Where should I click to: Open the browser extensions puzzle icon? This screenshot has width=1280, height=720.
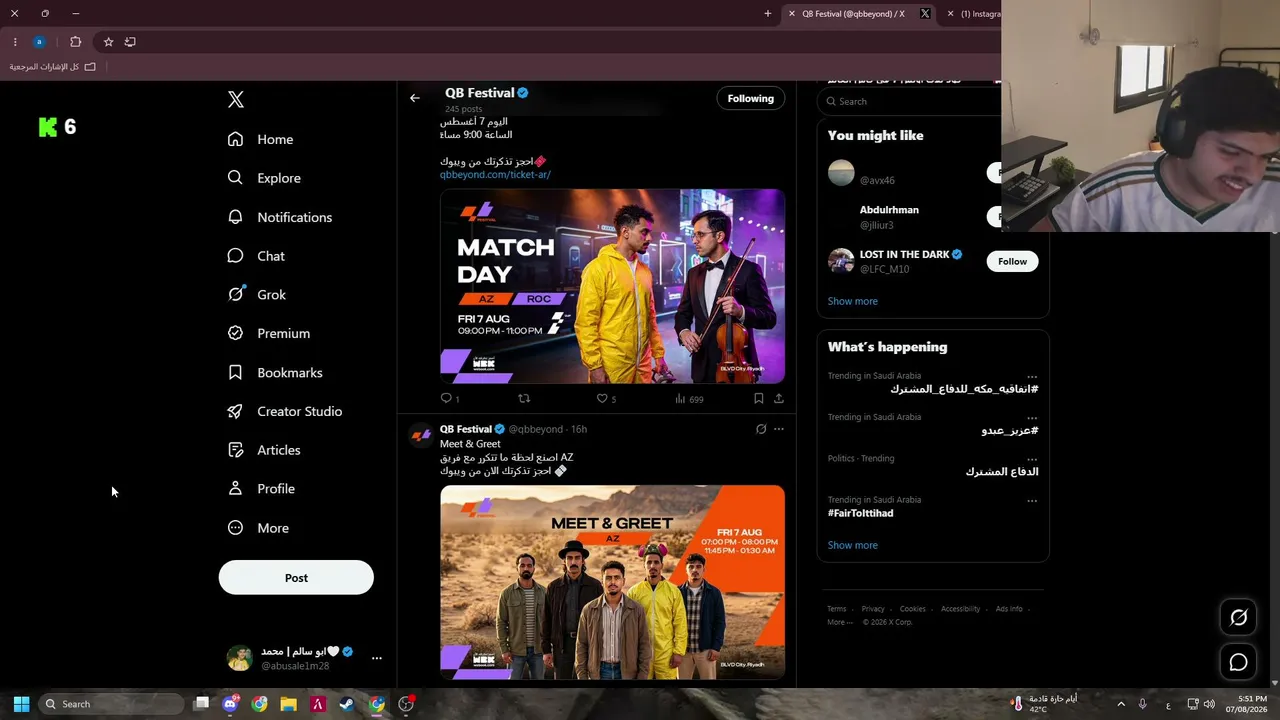(75, 42)
